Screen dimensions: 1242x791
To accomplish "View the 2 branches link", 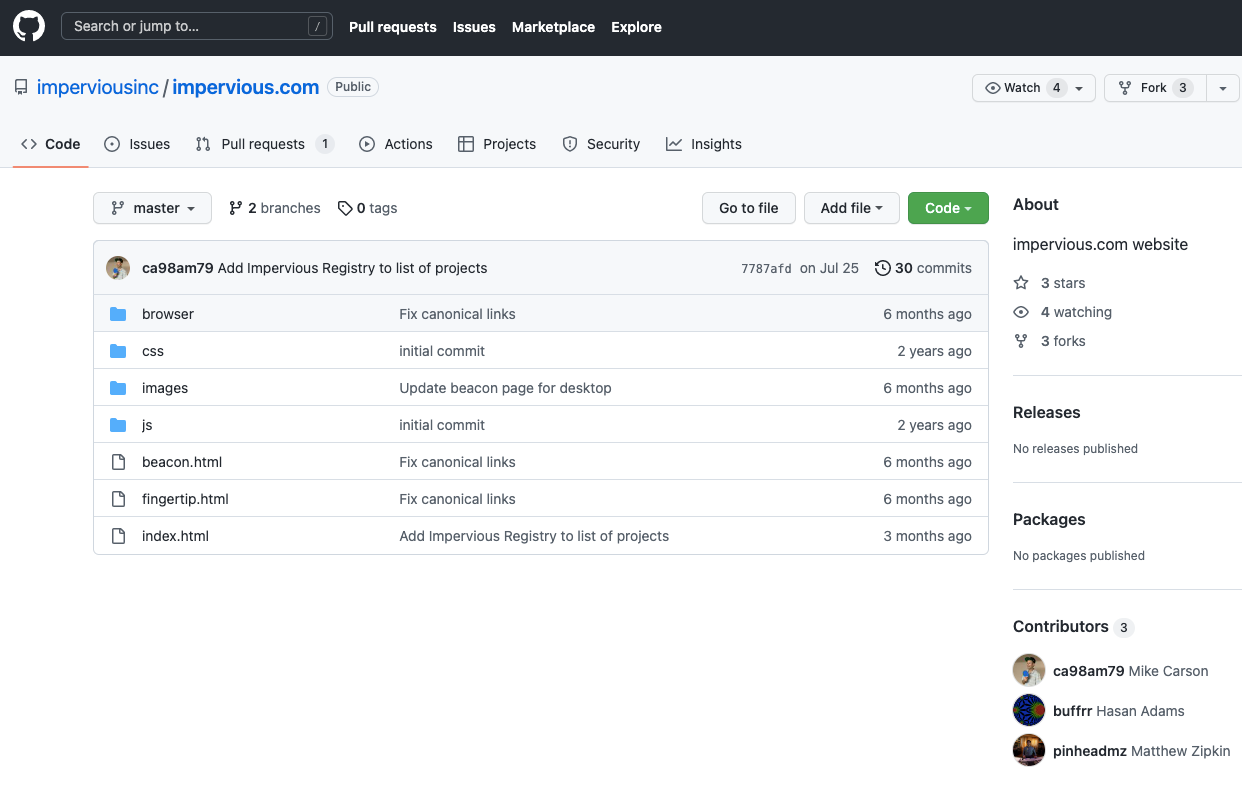I will click(274, 208).
